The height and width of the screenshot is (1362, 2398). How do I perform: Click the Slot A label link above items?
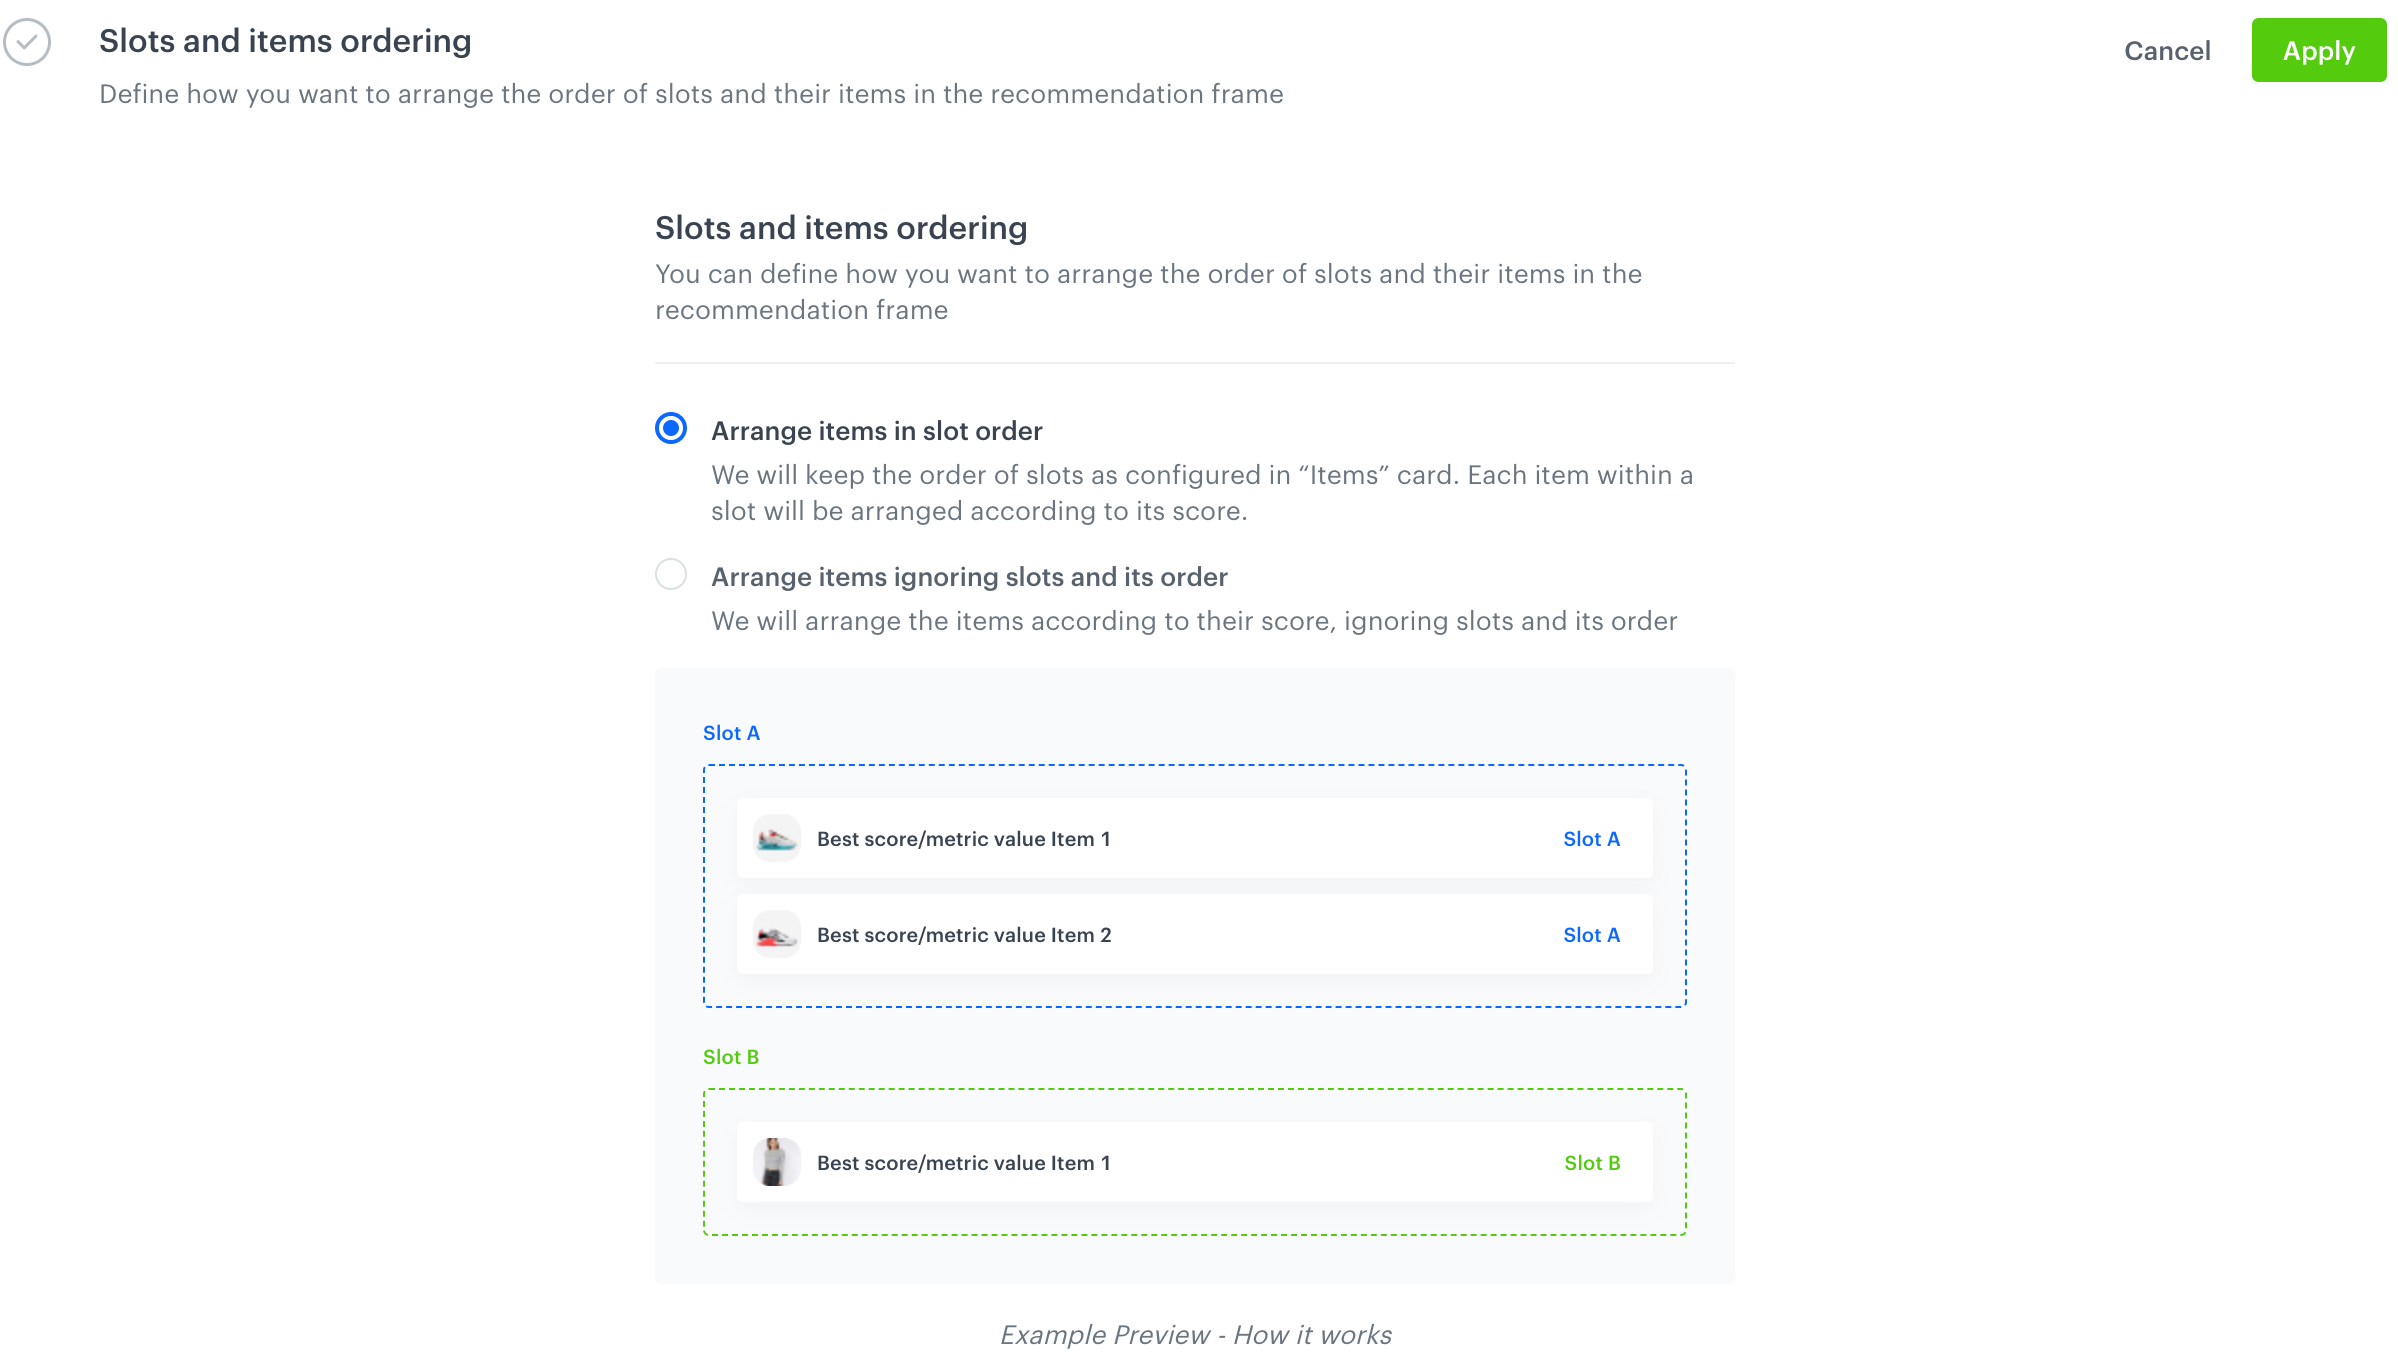coord(731,732)
